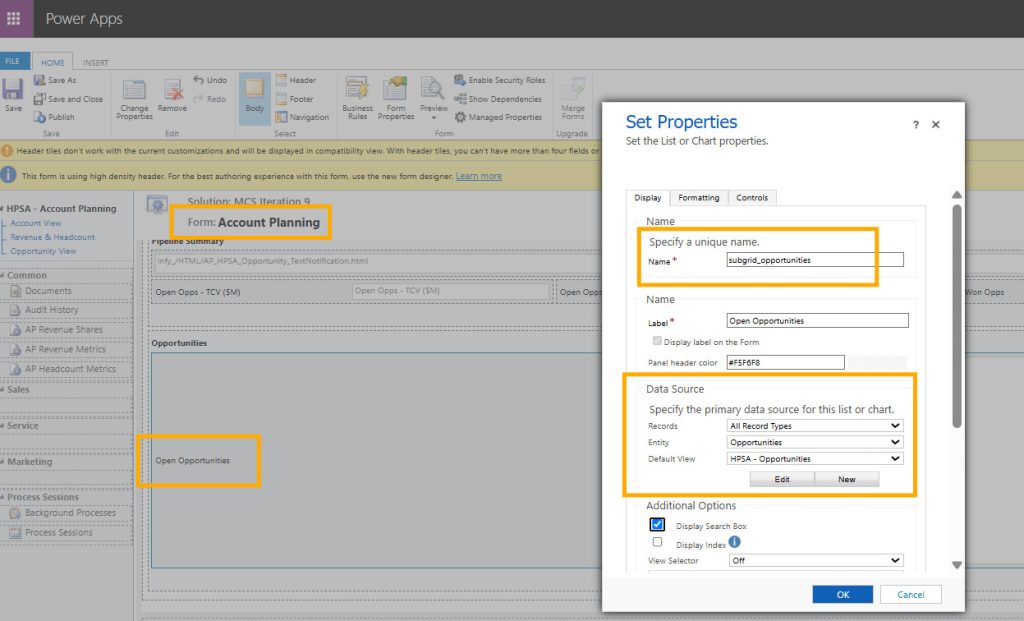The image size is (1024, 621).
Task: Switch to the Formatting tab
Action: 699,197
